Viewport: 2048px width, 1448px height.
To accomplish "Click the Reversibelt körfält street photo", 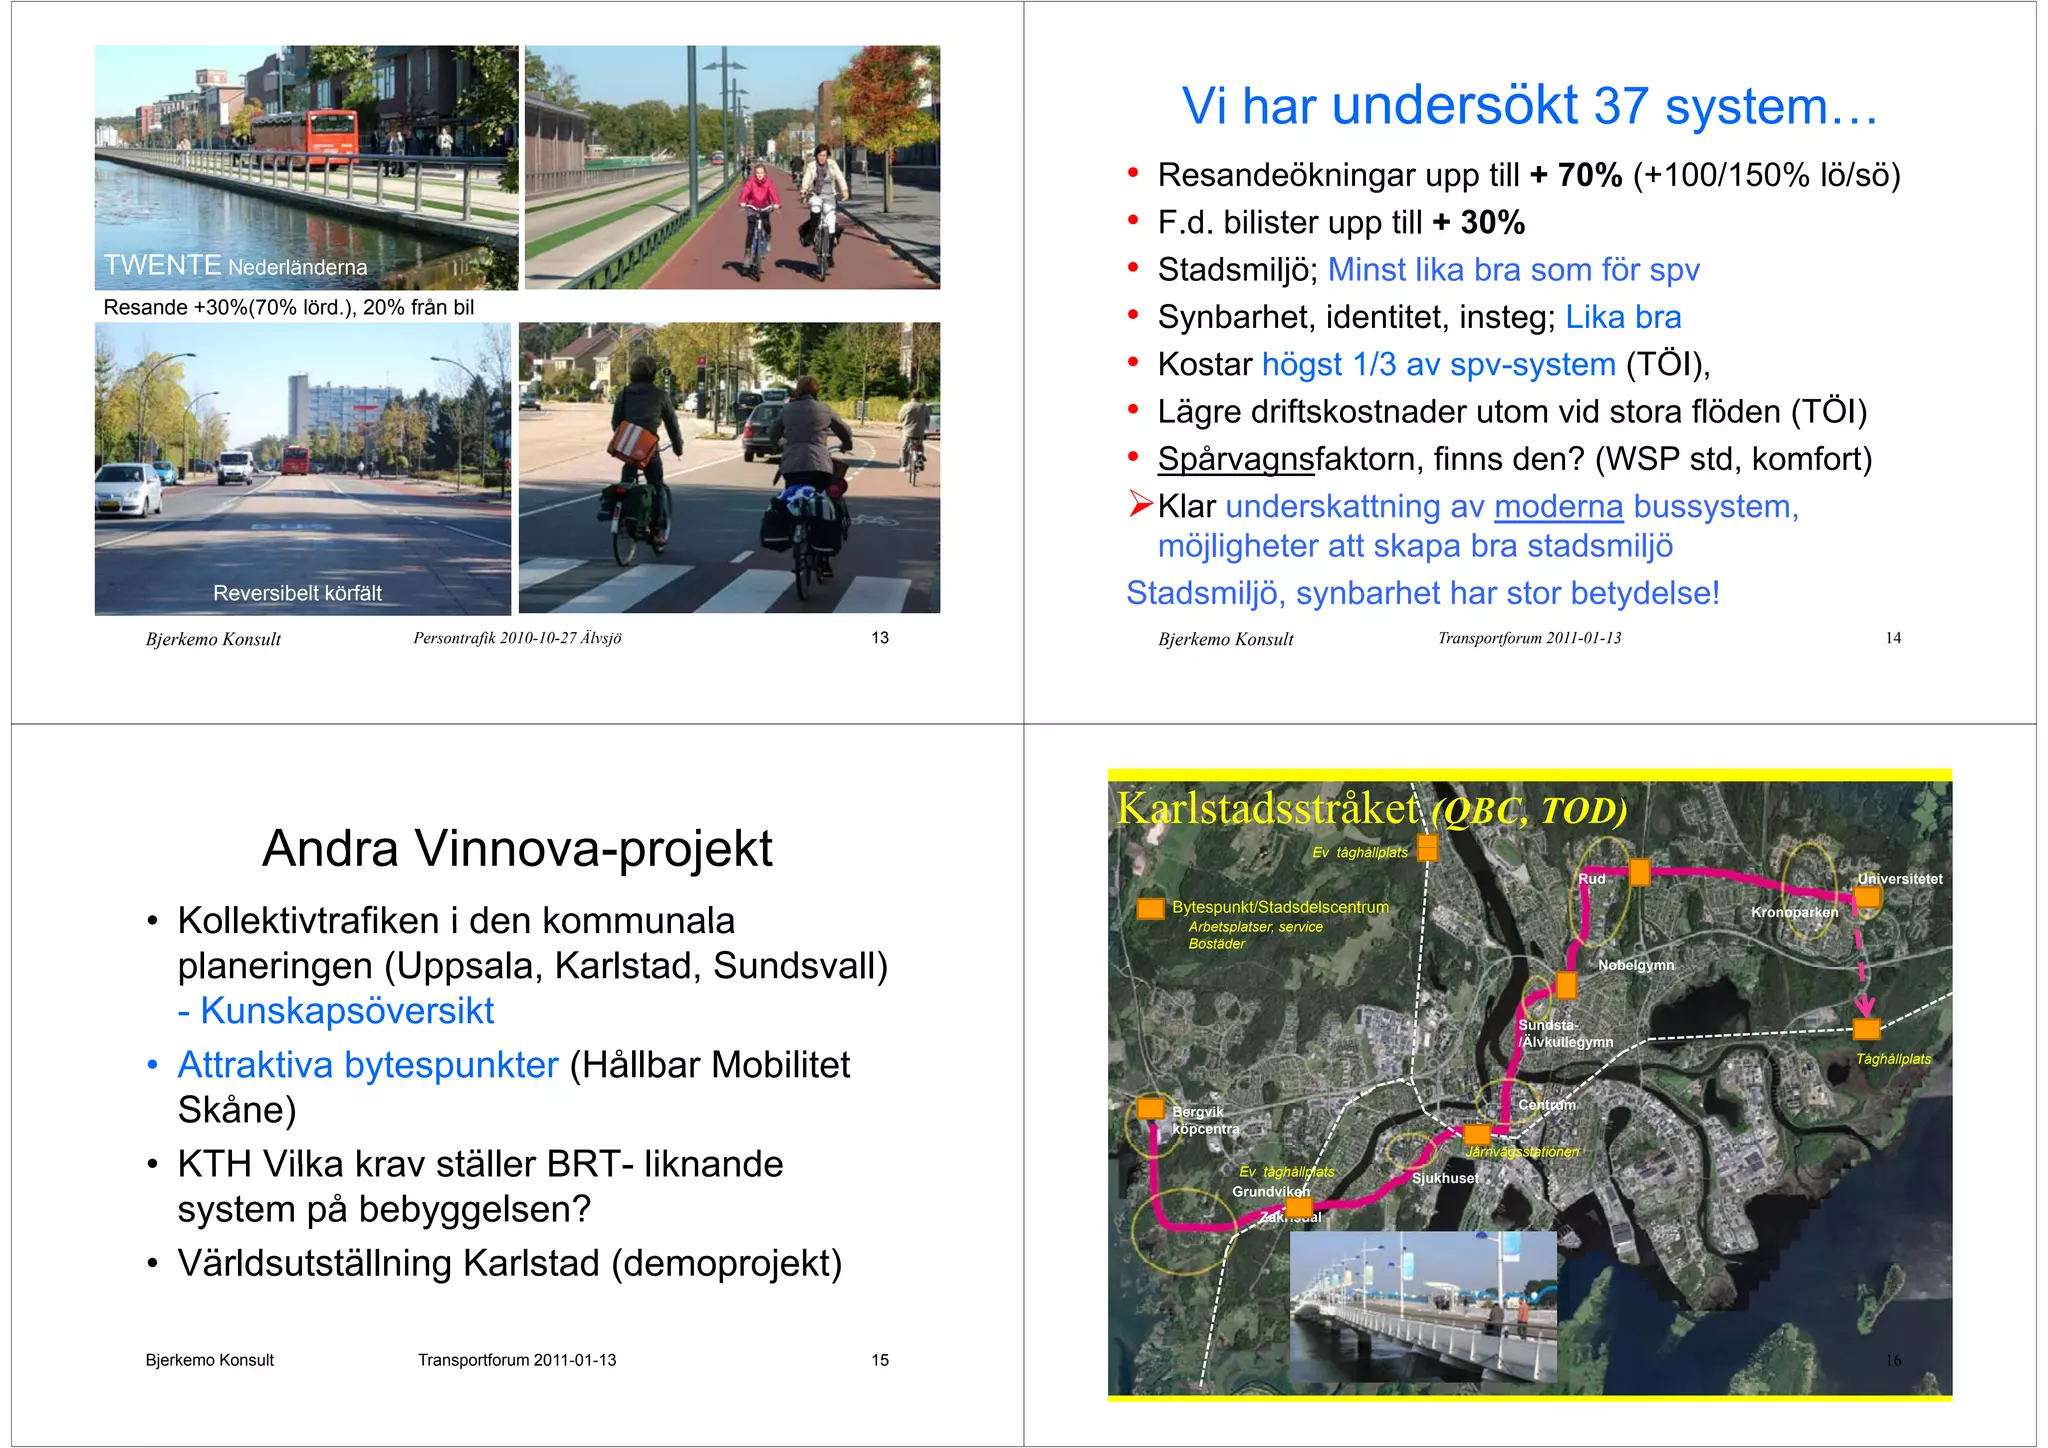I will (302, 468).
